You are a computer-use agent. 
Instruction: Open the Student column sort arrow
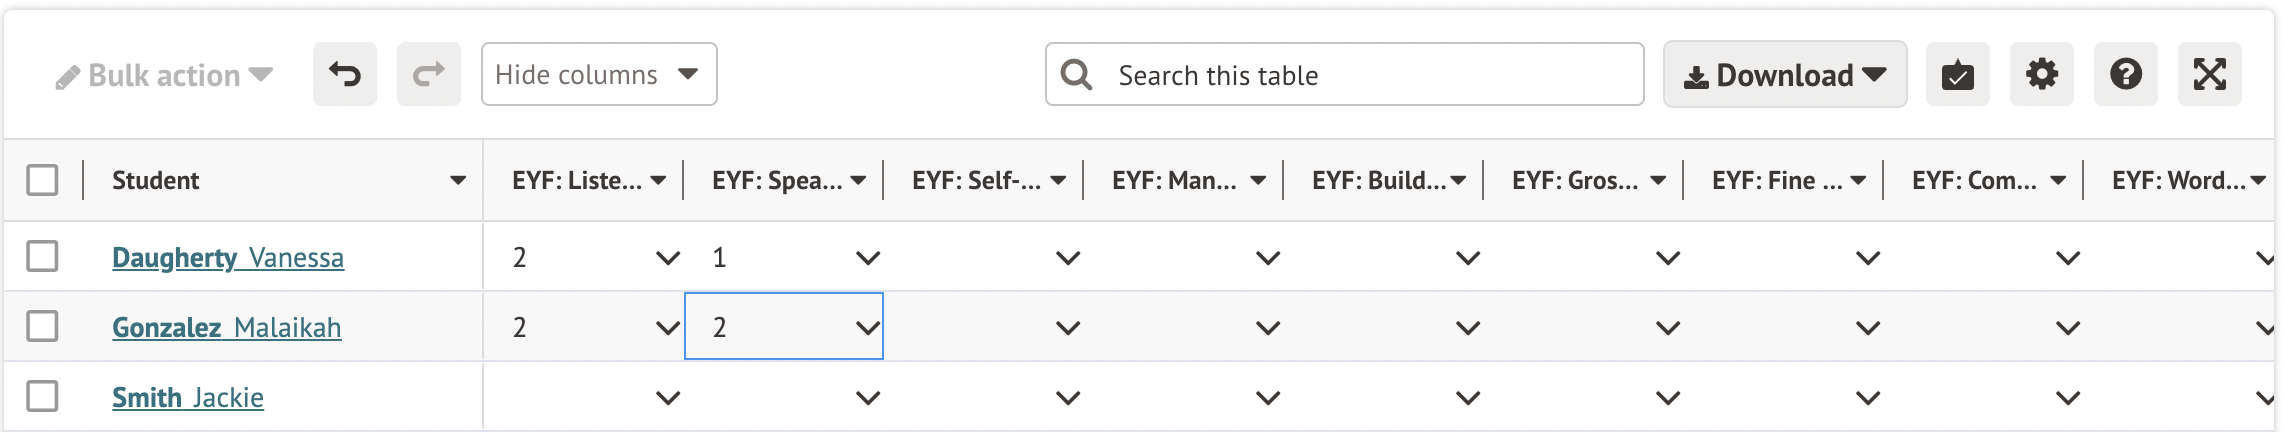pos(458,181)
